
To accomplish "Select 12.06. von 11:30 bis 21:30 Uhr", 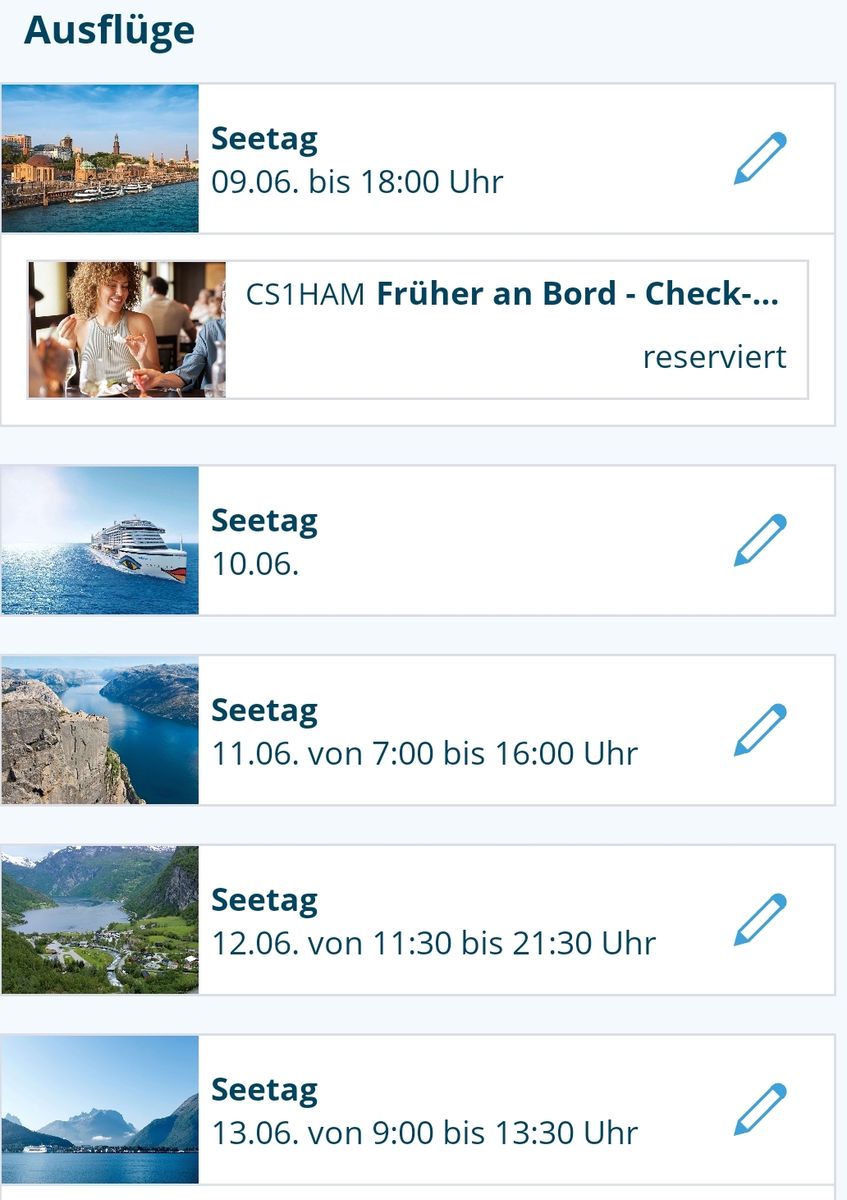I will (x=433, y=943).
